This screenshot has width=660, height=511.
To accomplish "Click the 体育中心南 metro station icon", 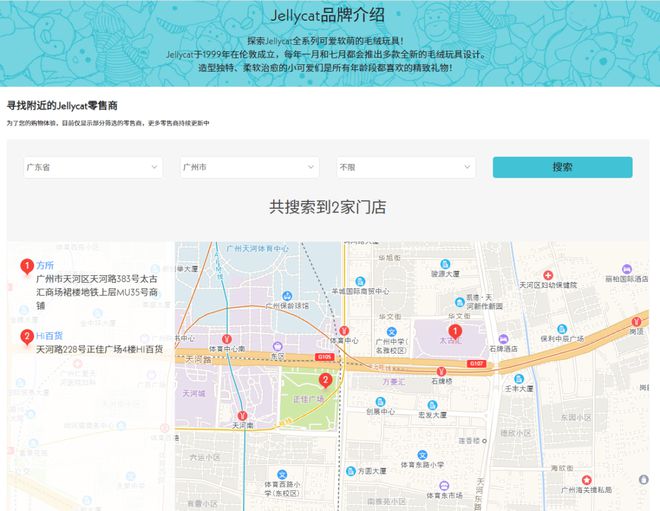I will point(227,339).
